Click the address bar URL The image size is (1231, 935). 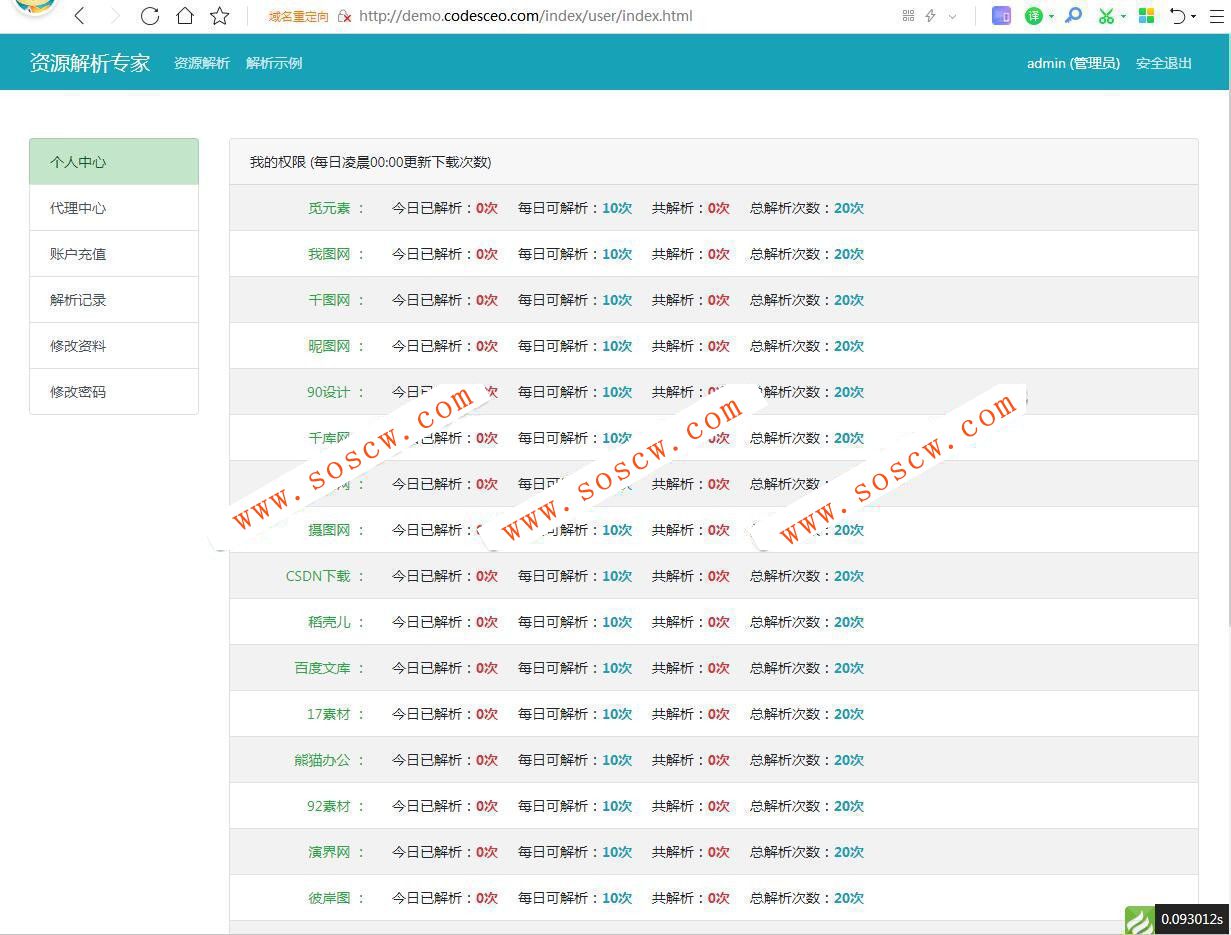[525, 16]
